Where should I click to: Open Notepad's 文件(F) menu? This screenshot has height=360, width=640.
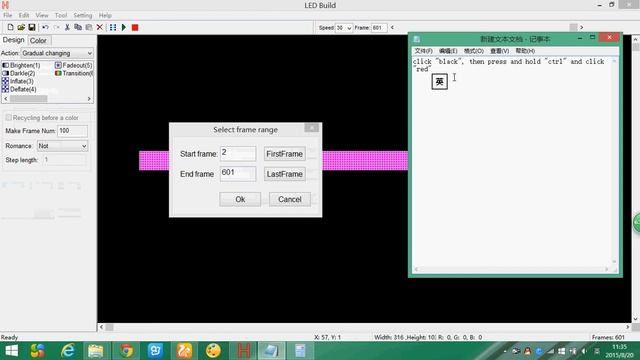point(423,51)
